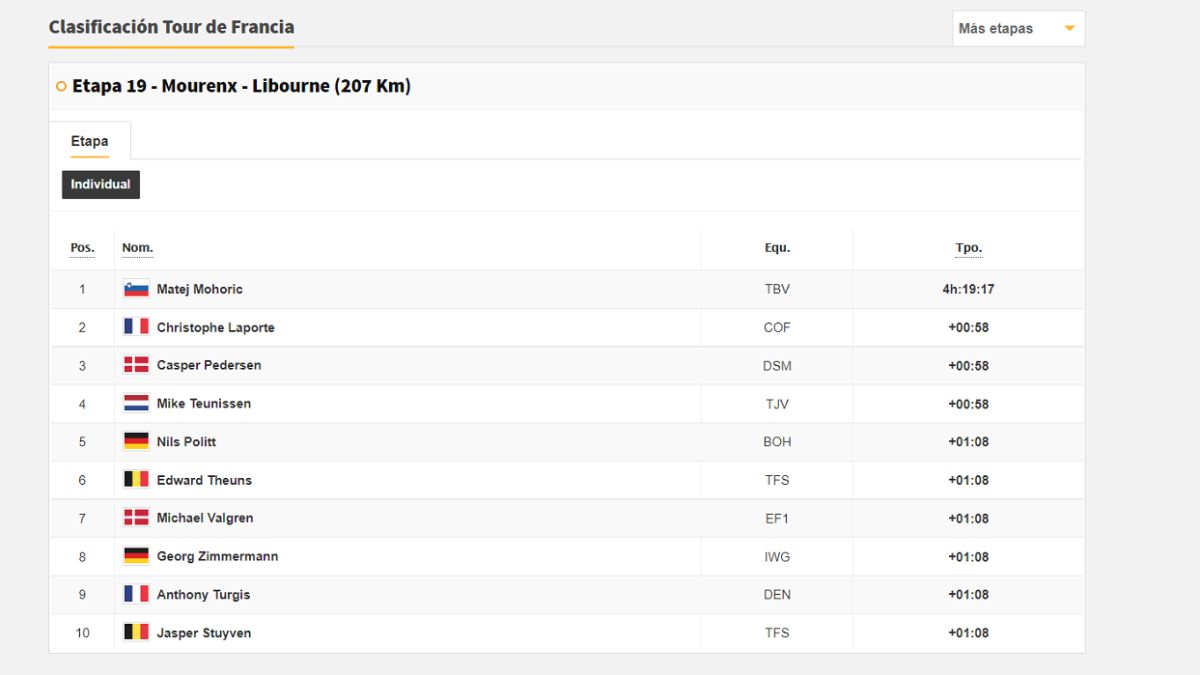This screenshot has height=675, width=1200.
Task: Click rider name Casper Pedersen
Action: [209, 366]
